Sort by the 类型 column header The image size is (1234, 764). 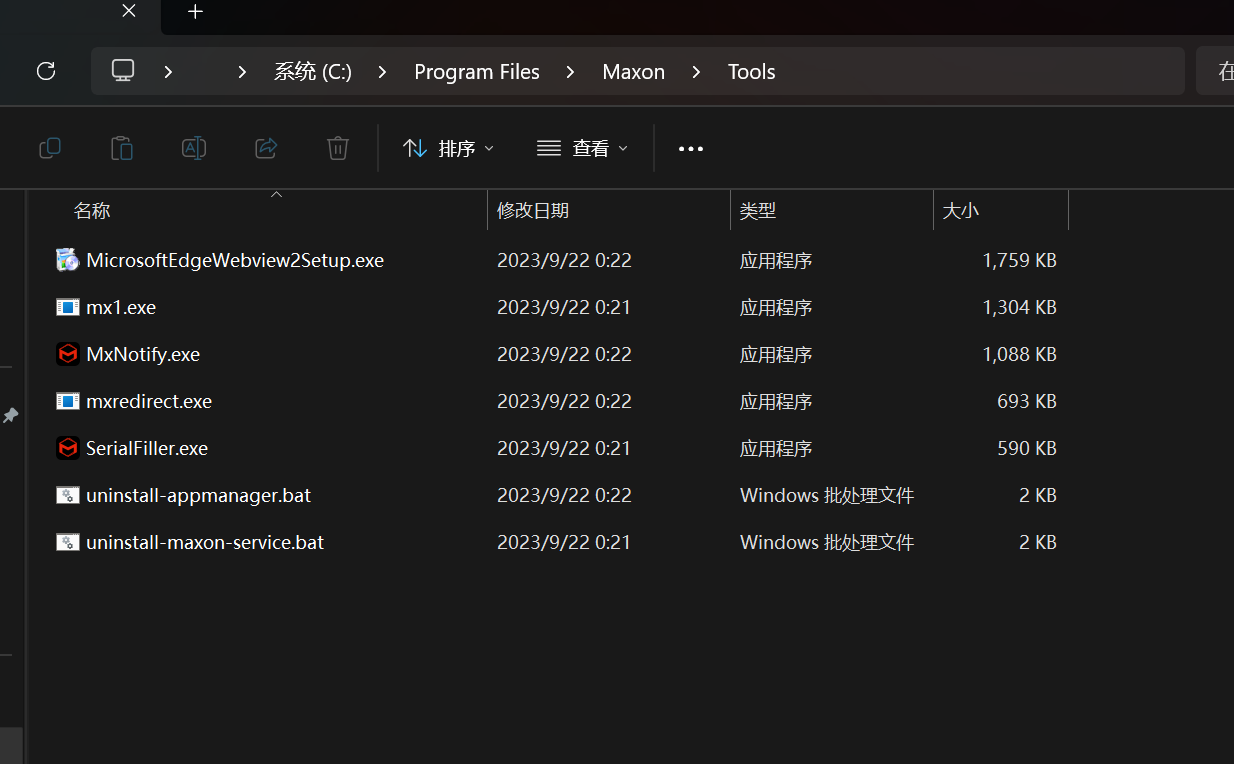click(x=758, y=211)
